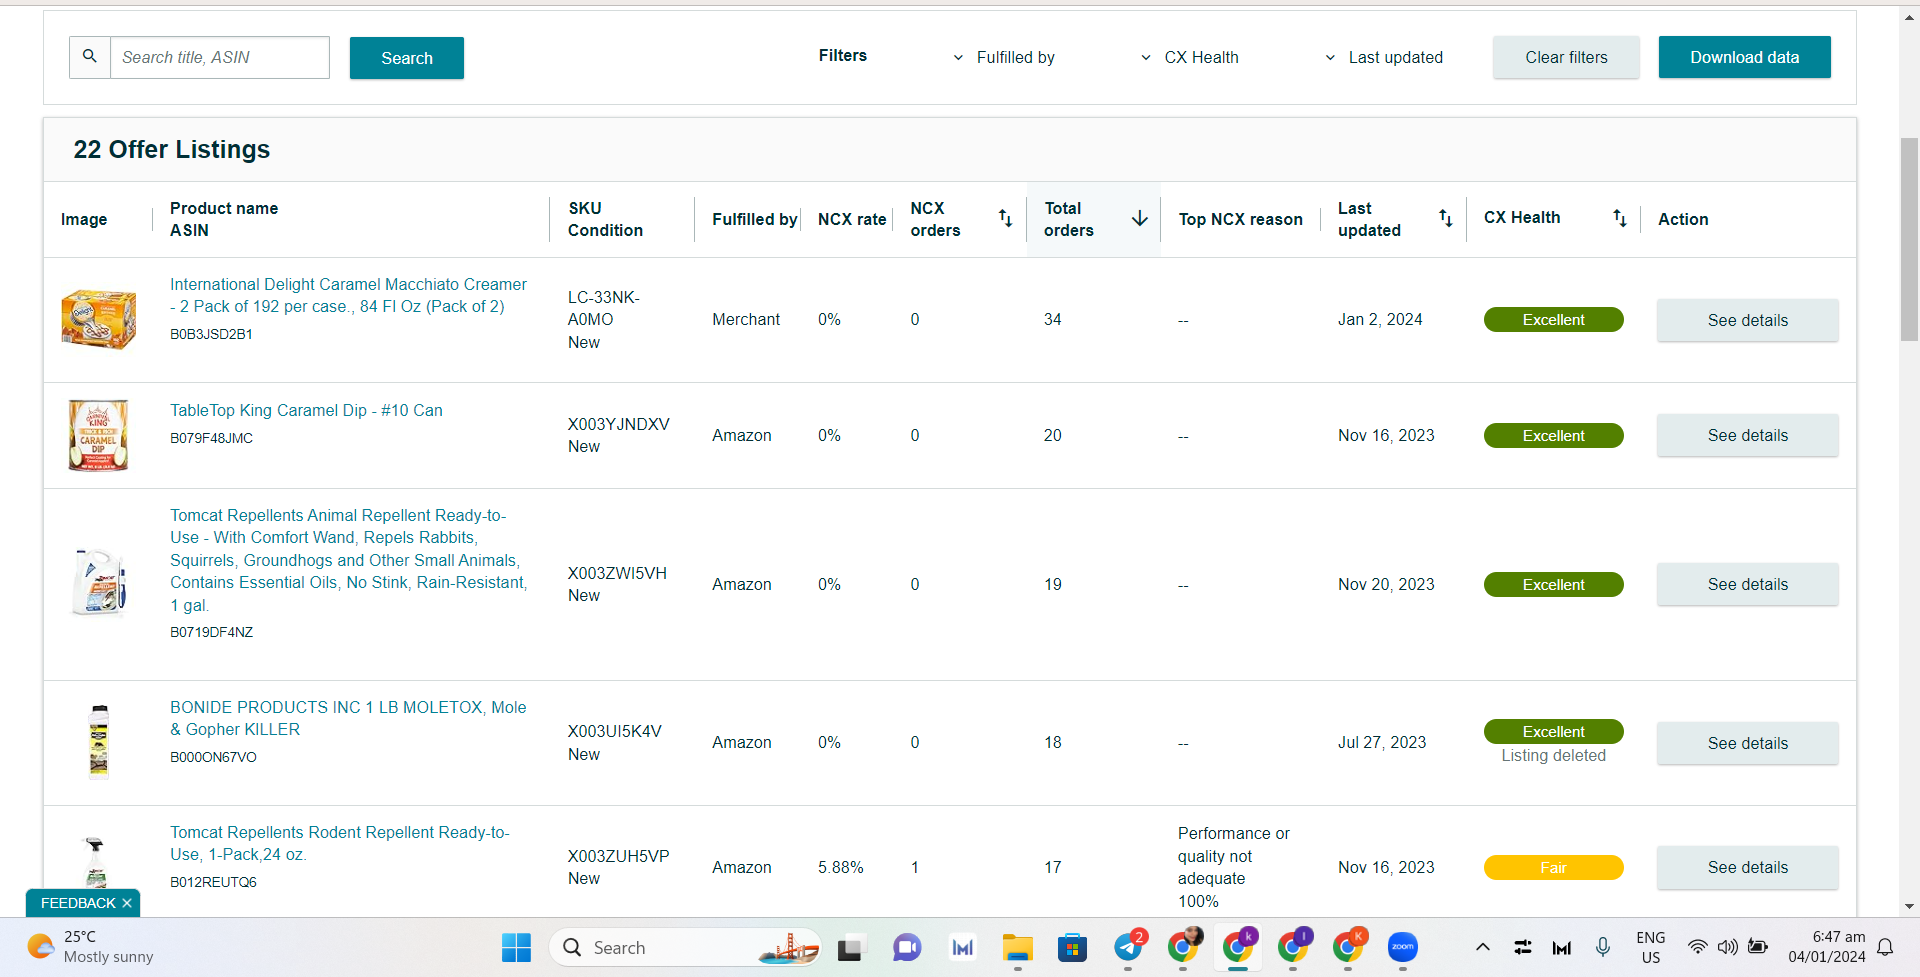Open Telegram from the taskbar
Viewport: 1920px width, 977px height.
coord(1129,946)
